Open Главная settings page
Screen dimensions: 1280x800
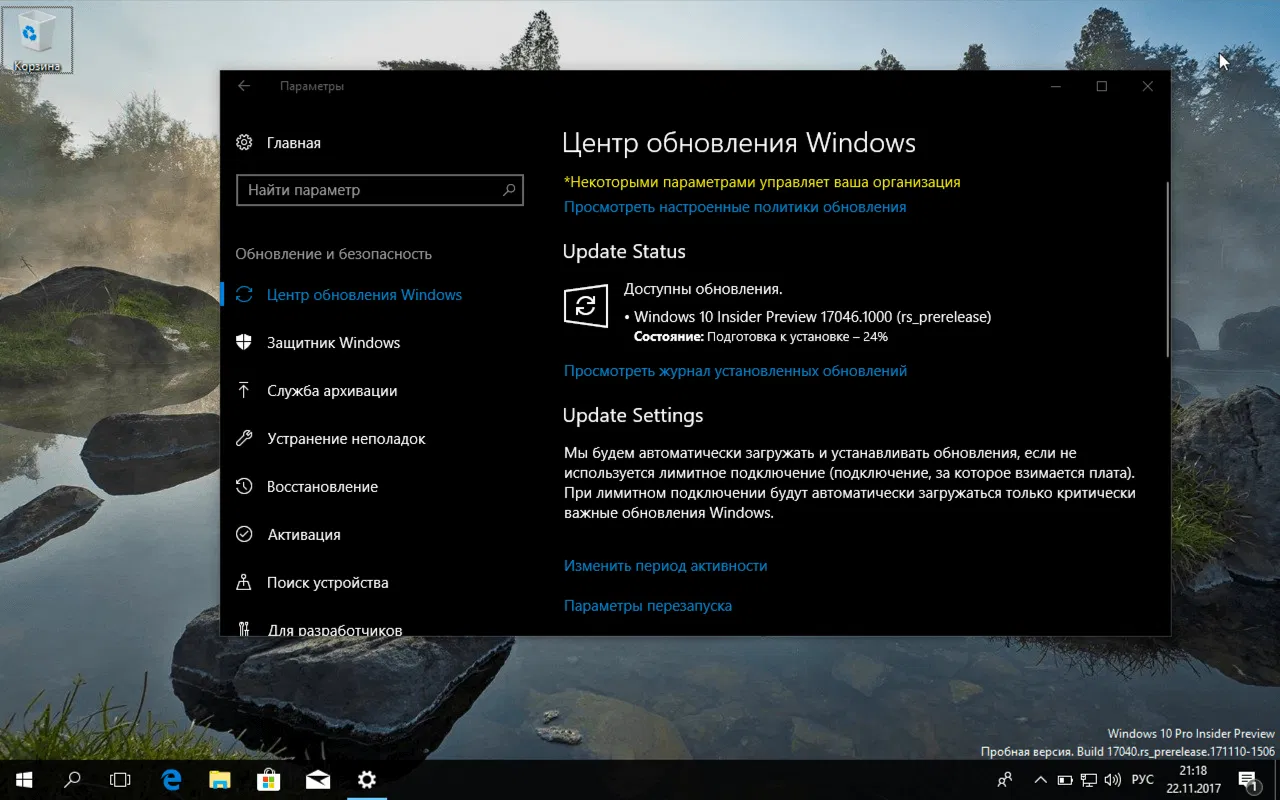(x=293, y=142)
